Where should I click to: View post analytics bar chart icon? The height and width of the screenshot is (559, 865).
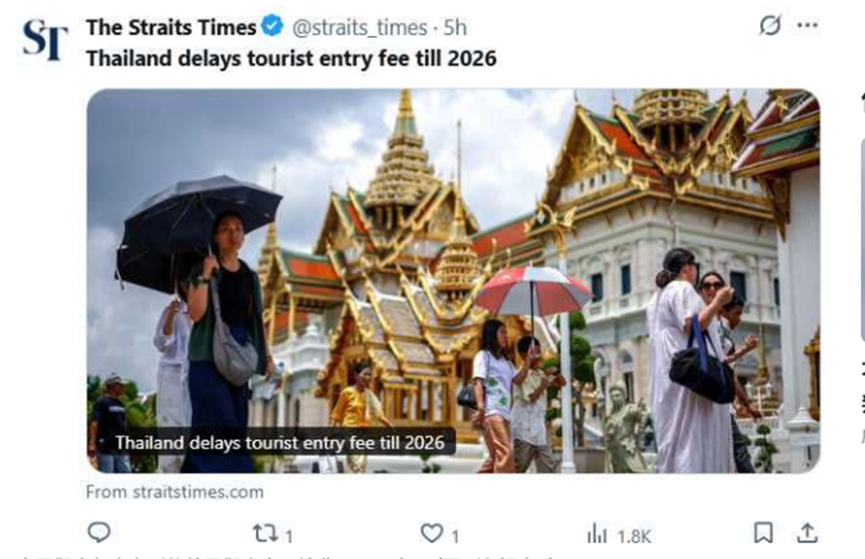tap(597, 534)
